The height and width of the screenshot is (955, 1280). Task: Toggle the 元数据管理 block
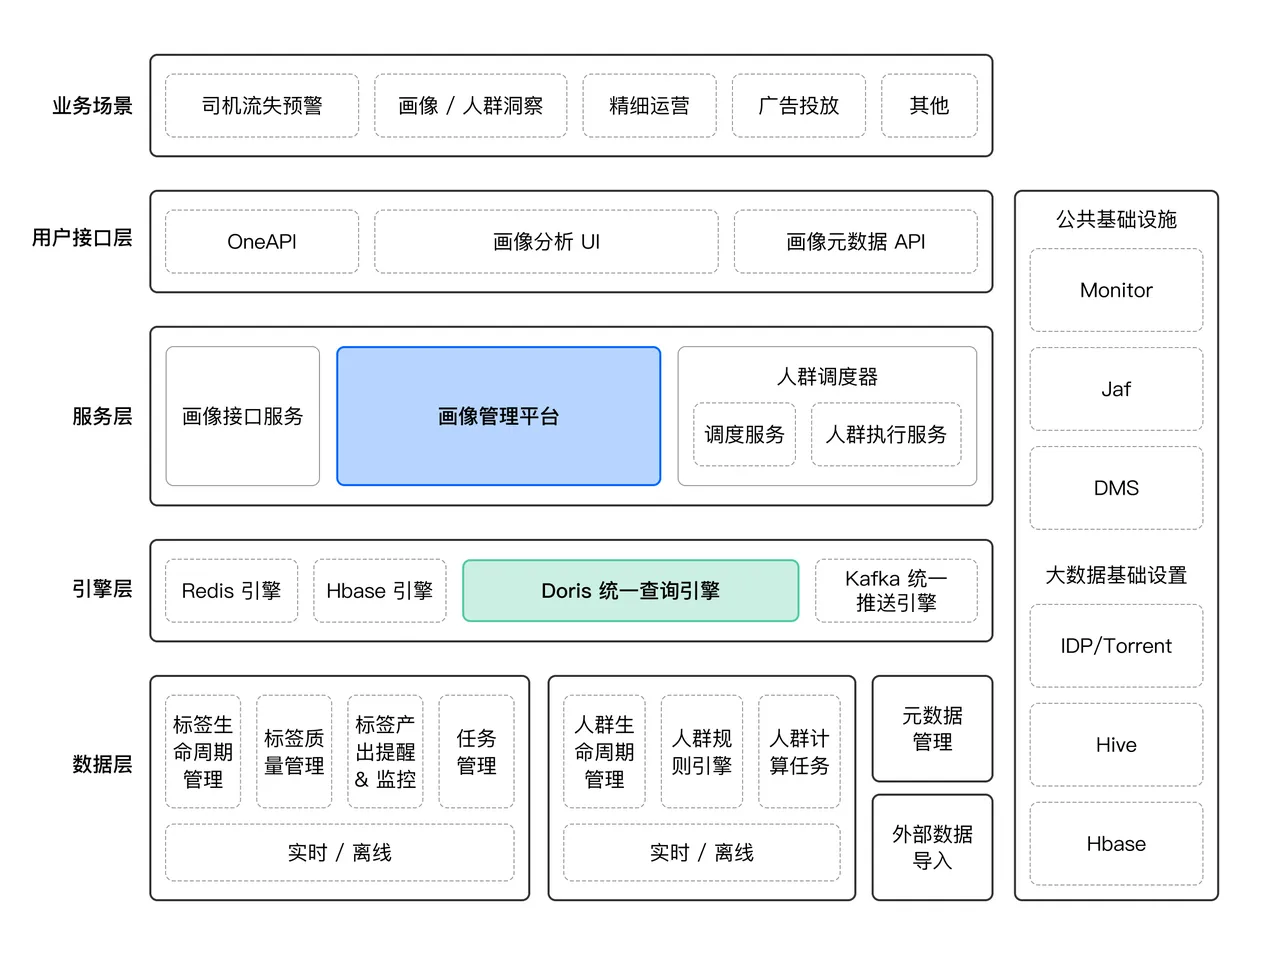point(932,728)
